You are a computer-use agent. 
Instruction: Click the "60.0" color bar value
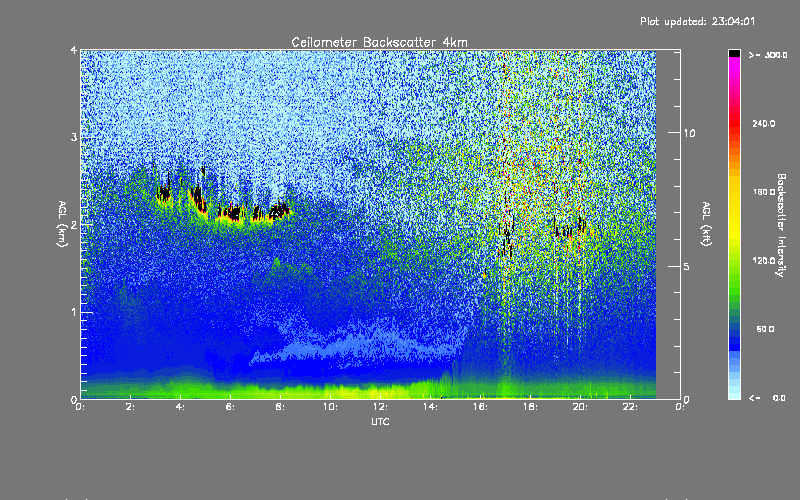click(765, 329)
